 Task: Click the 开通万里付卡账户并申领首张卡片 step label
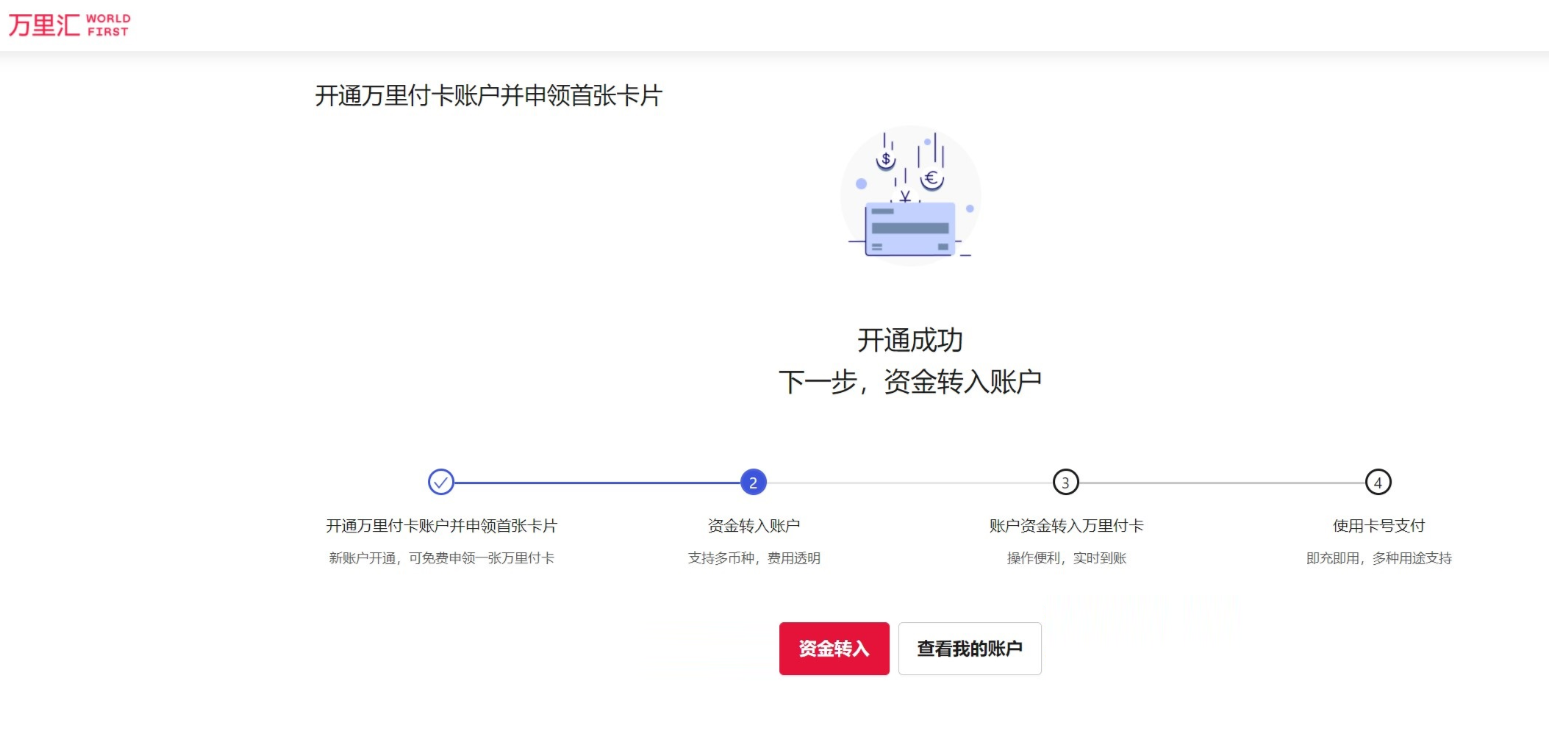point(443,525)
